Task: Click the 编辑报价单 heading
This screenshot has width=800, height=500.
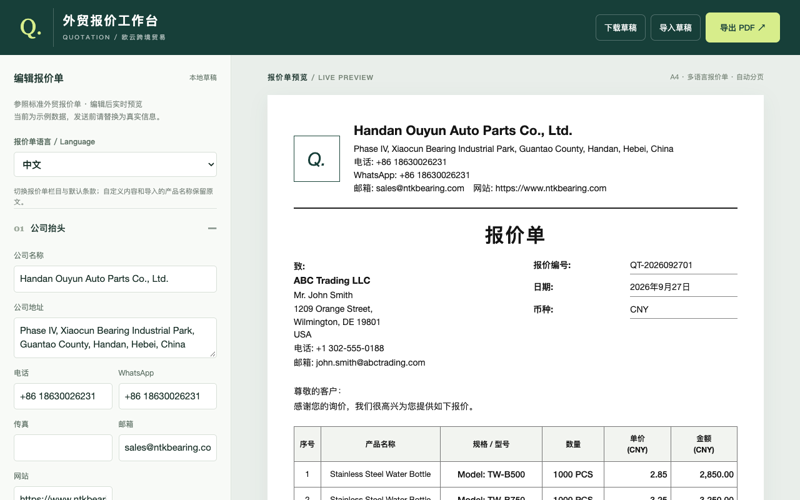Action: (39, 78)
